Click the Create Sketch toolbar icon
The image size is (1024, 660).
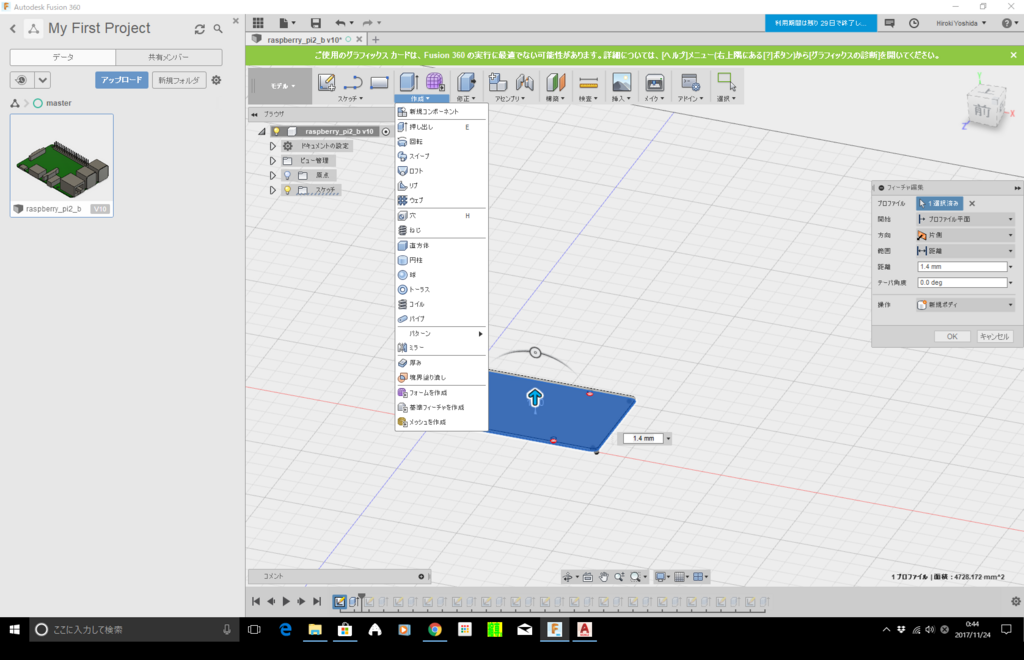pos(327,82)
